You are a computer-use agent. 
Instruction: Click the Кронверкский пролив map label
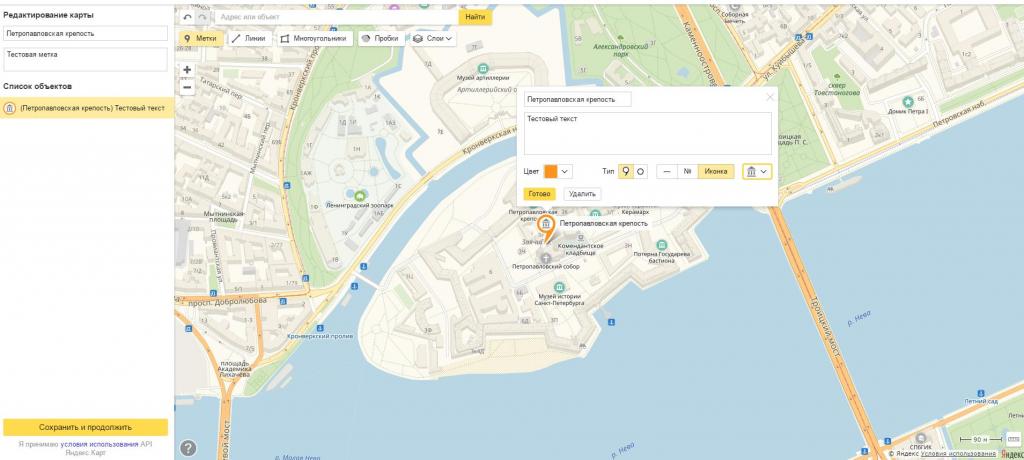(320, 336)
